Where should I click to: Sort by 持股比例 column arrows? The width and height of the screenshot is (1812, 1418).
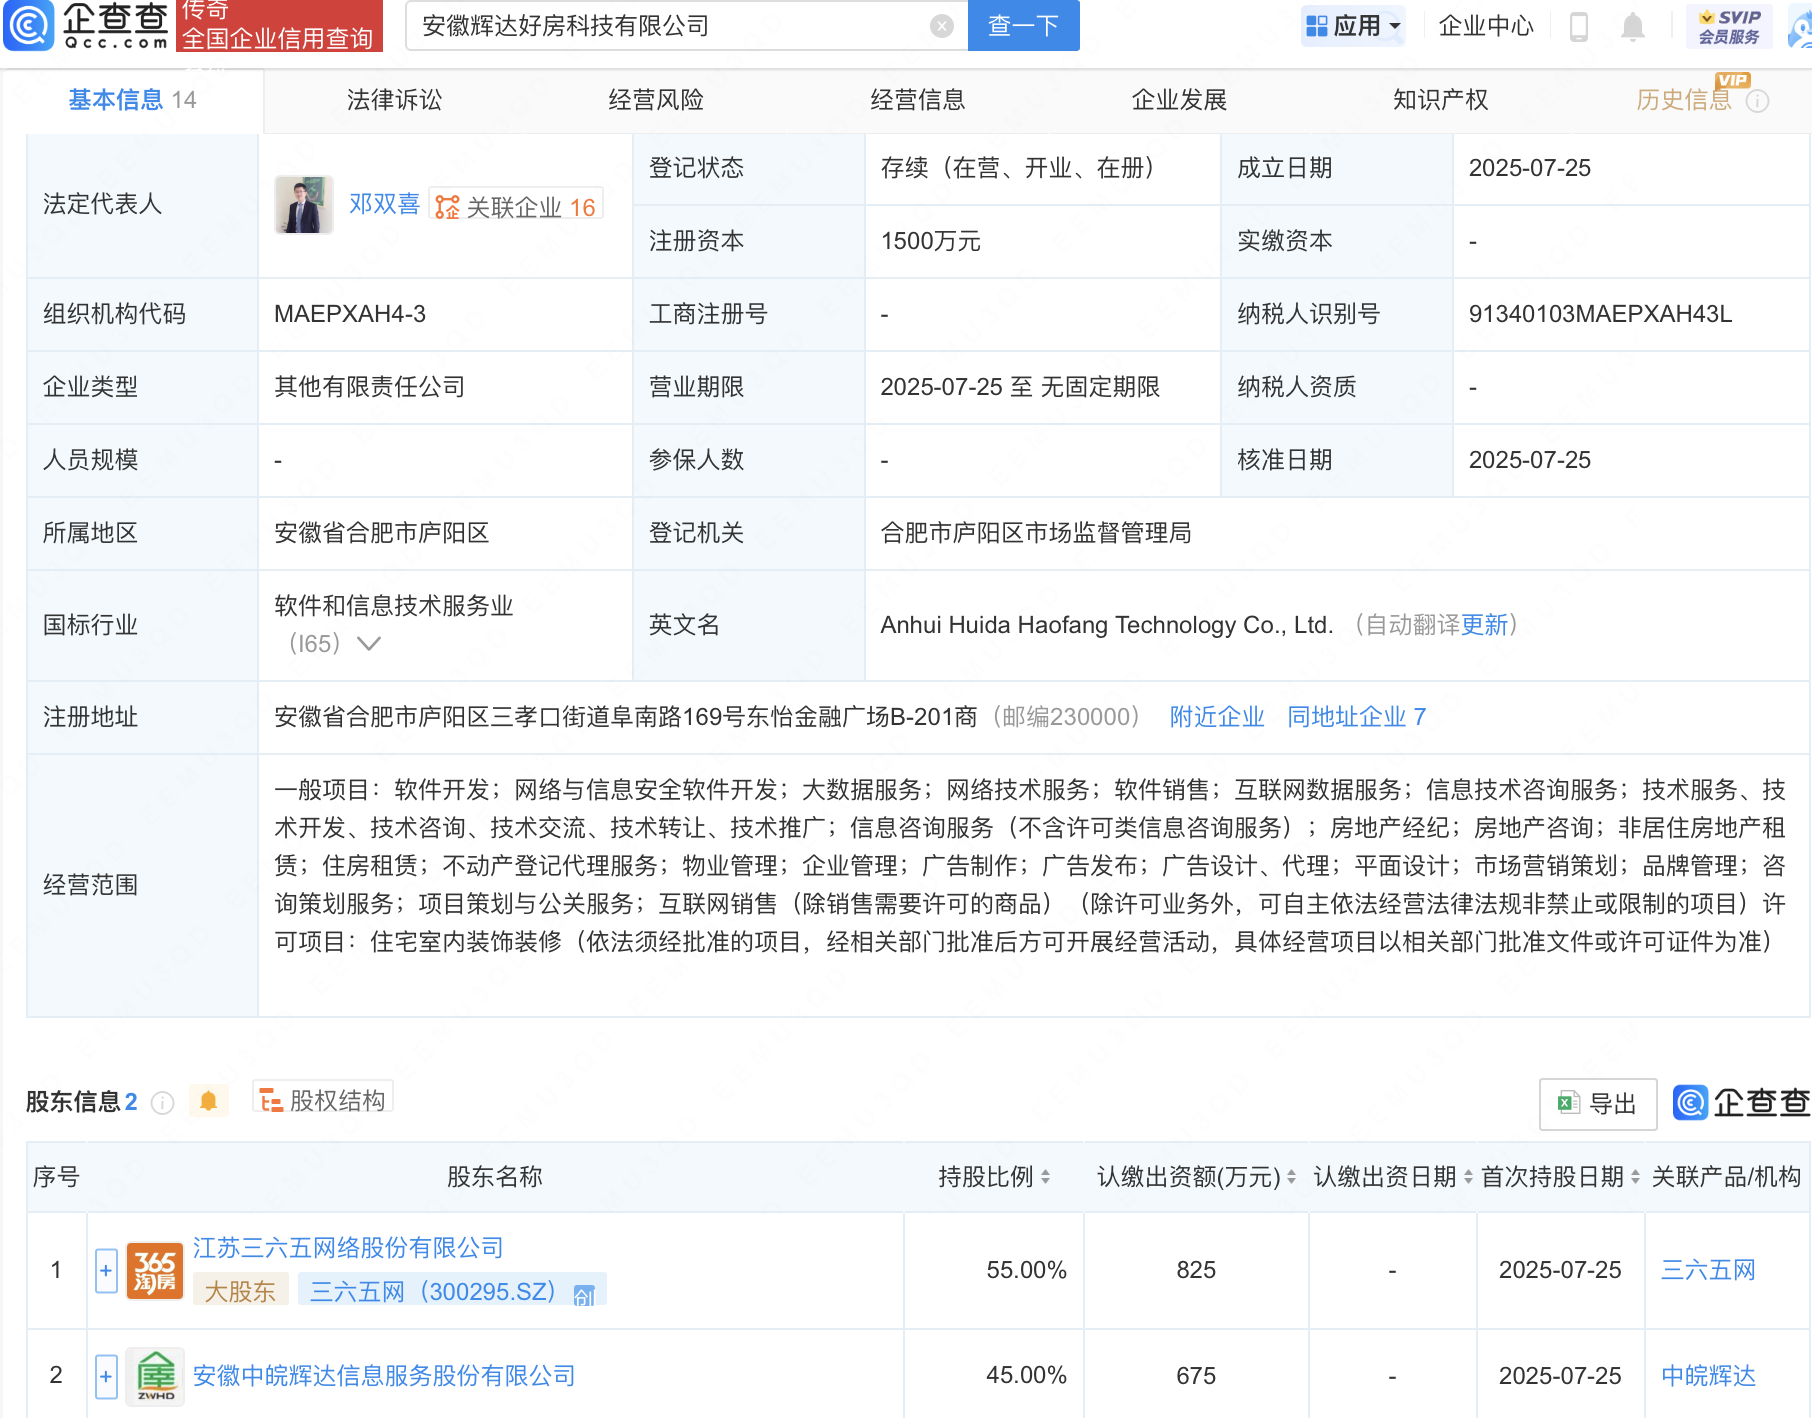(1045, 1177)
